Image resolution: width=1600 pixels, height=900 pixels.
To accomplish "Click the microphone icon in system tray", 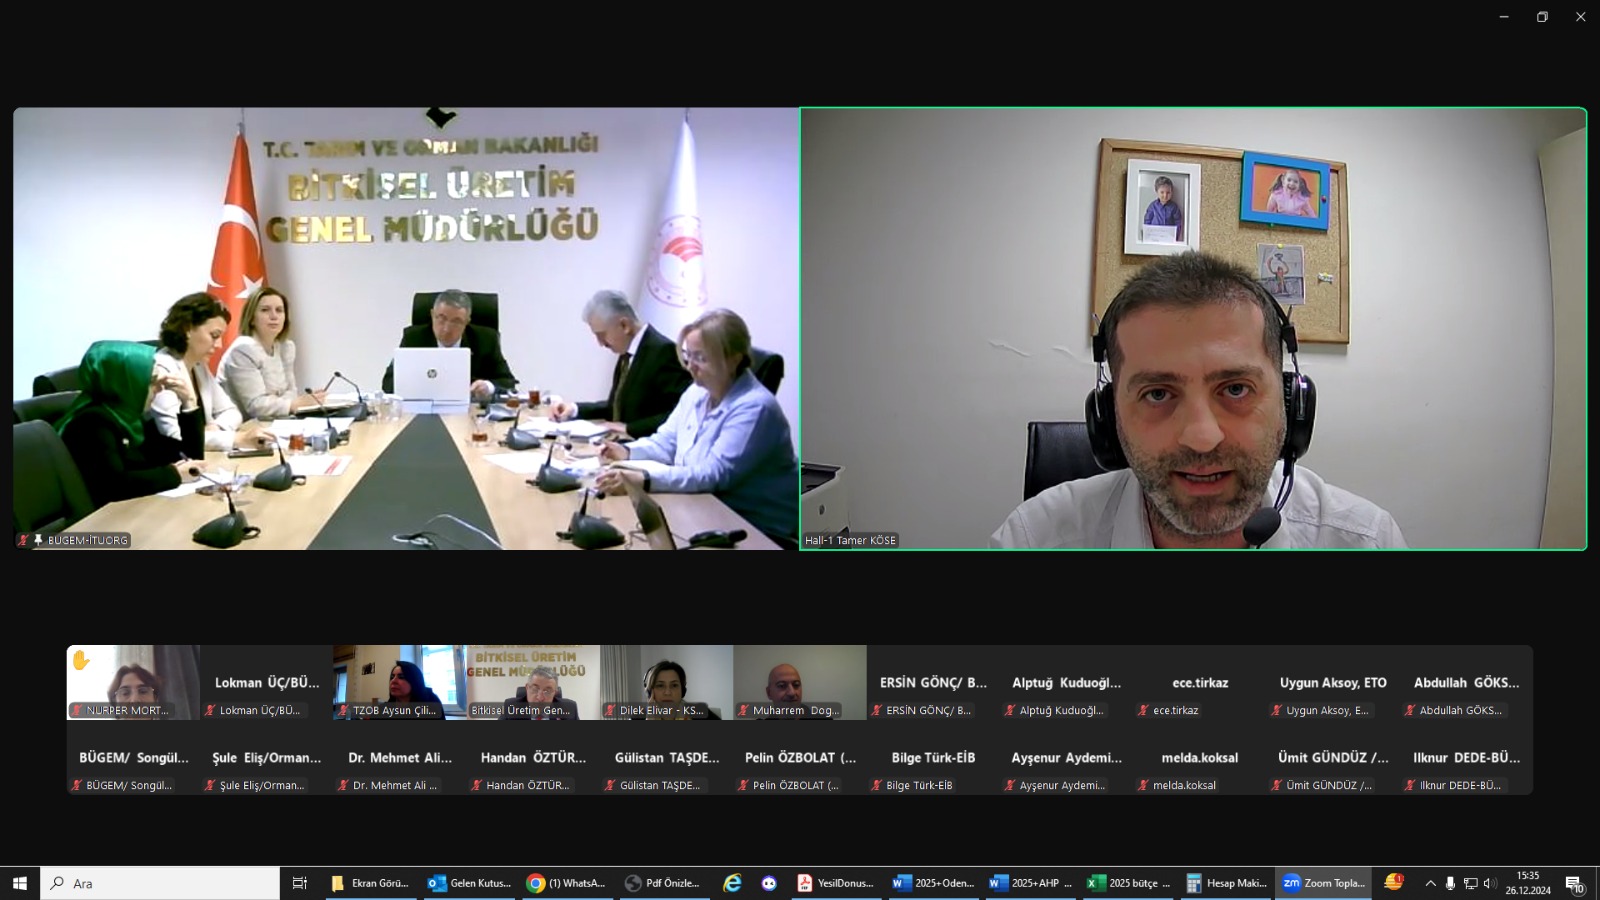I will click(x=1450, y=883).
